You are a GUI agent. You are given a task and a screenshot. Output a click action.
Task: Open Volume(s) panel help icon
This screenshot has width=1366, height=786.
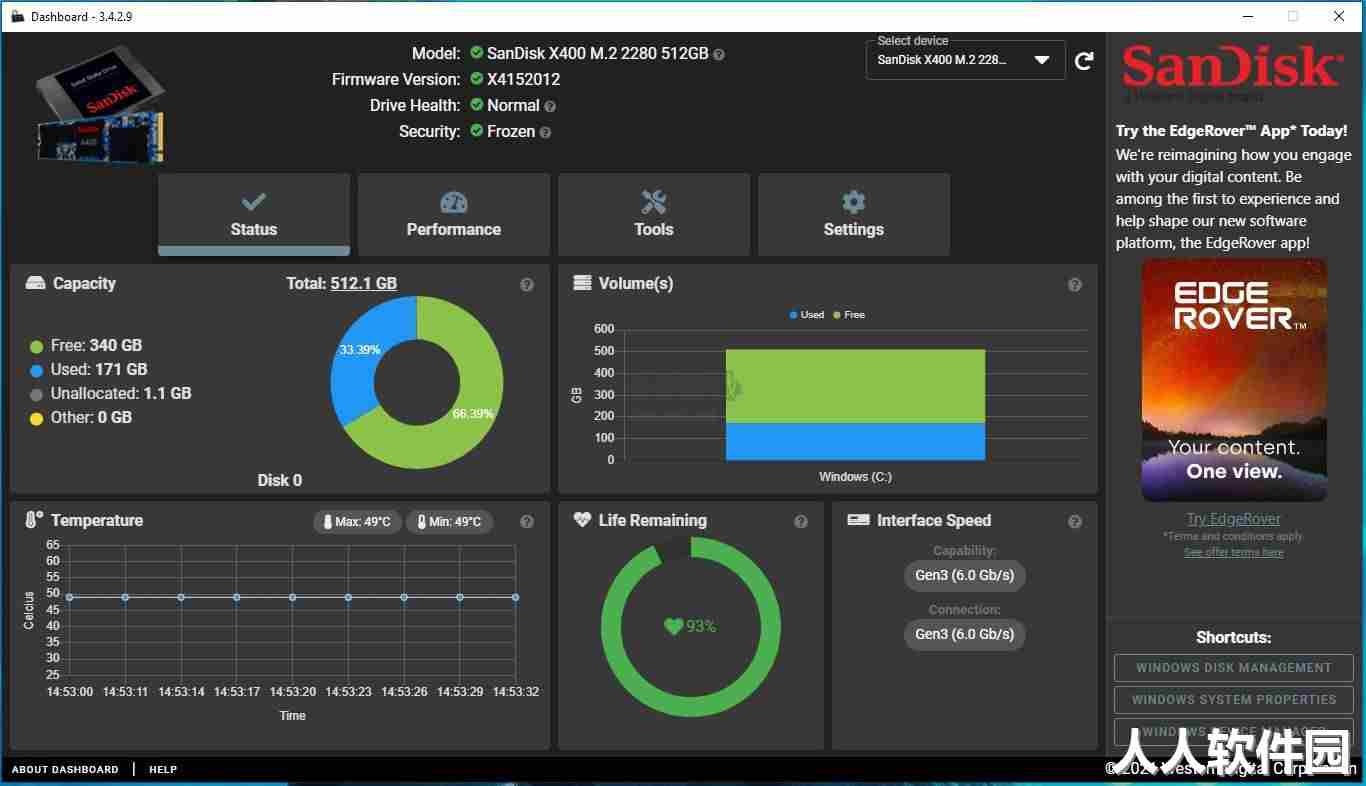tap(1075, 285)
